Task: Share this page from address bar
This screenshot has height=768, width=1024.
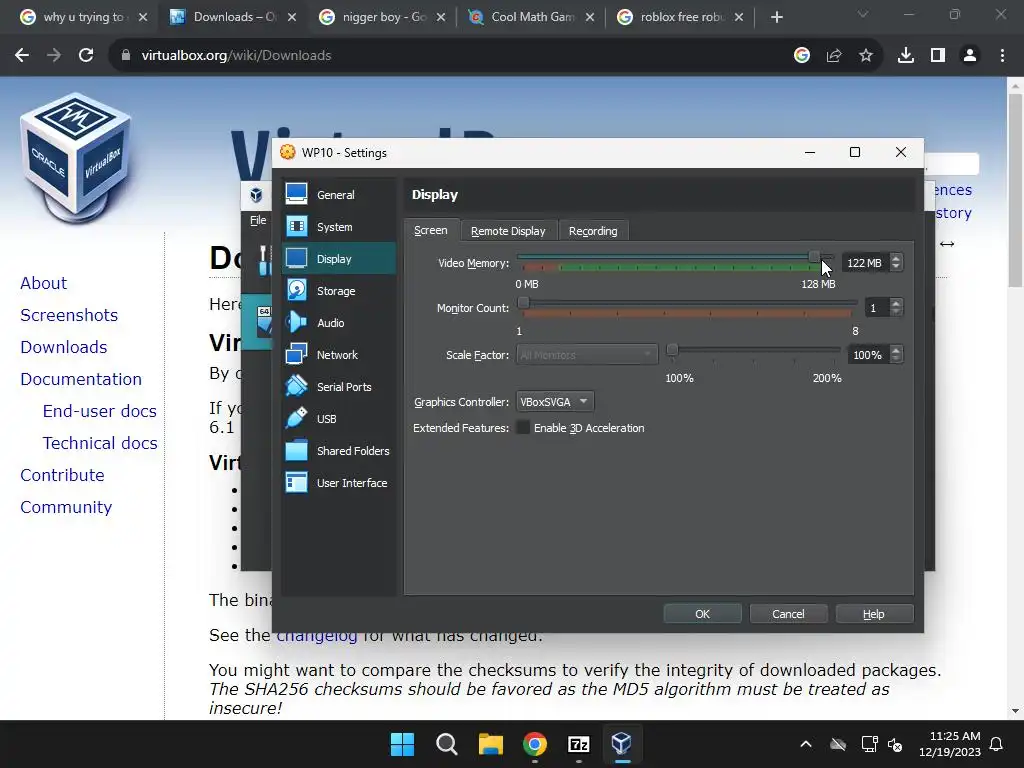Action: click(834, 56)
